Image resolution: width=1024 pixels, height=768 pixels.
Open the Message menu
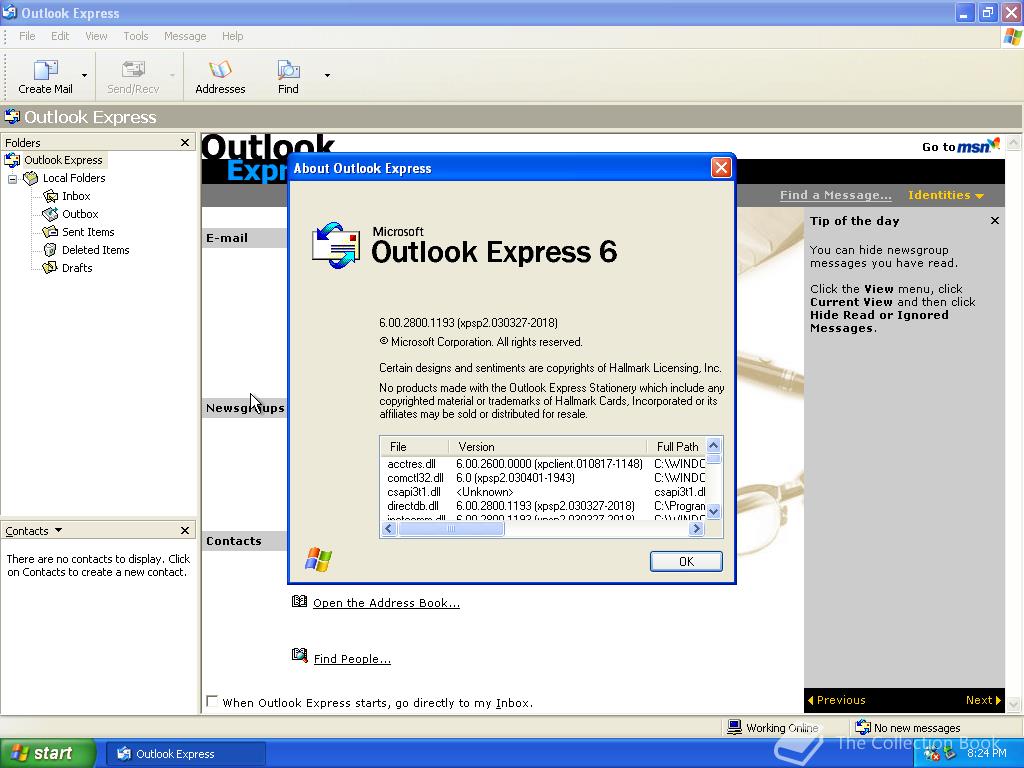185,36
